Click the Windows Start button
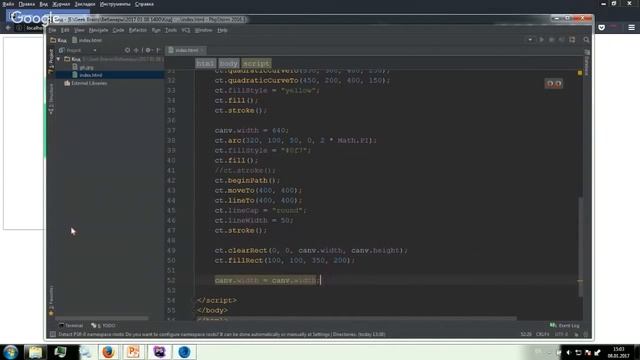 pyautogui.click(x=11, y=352)
